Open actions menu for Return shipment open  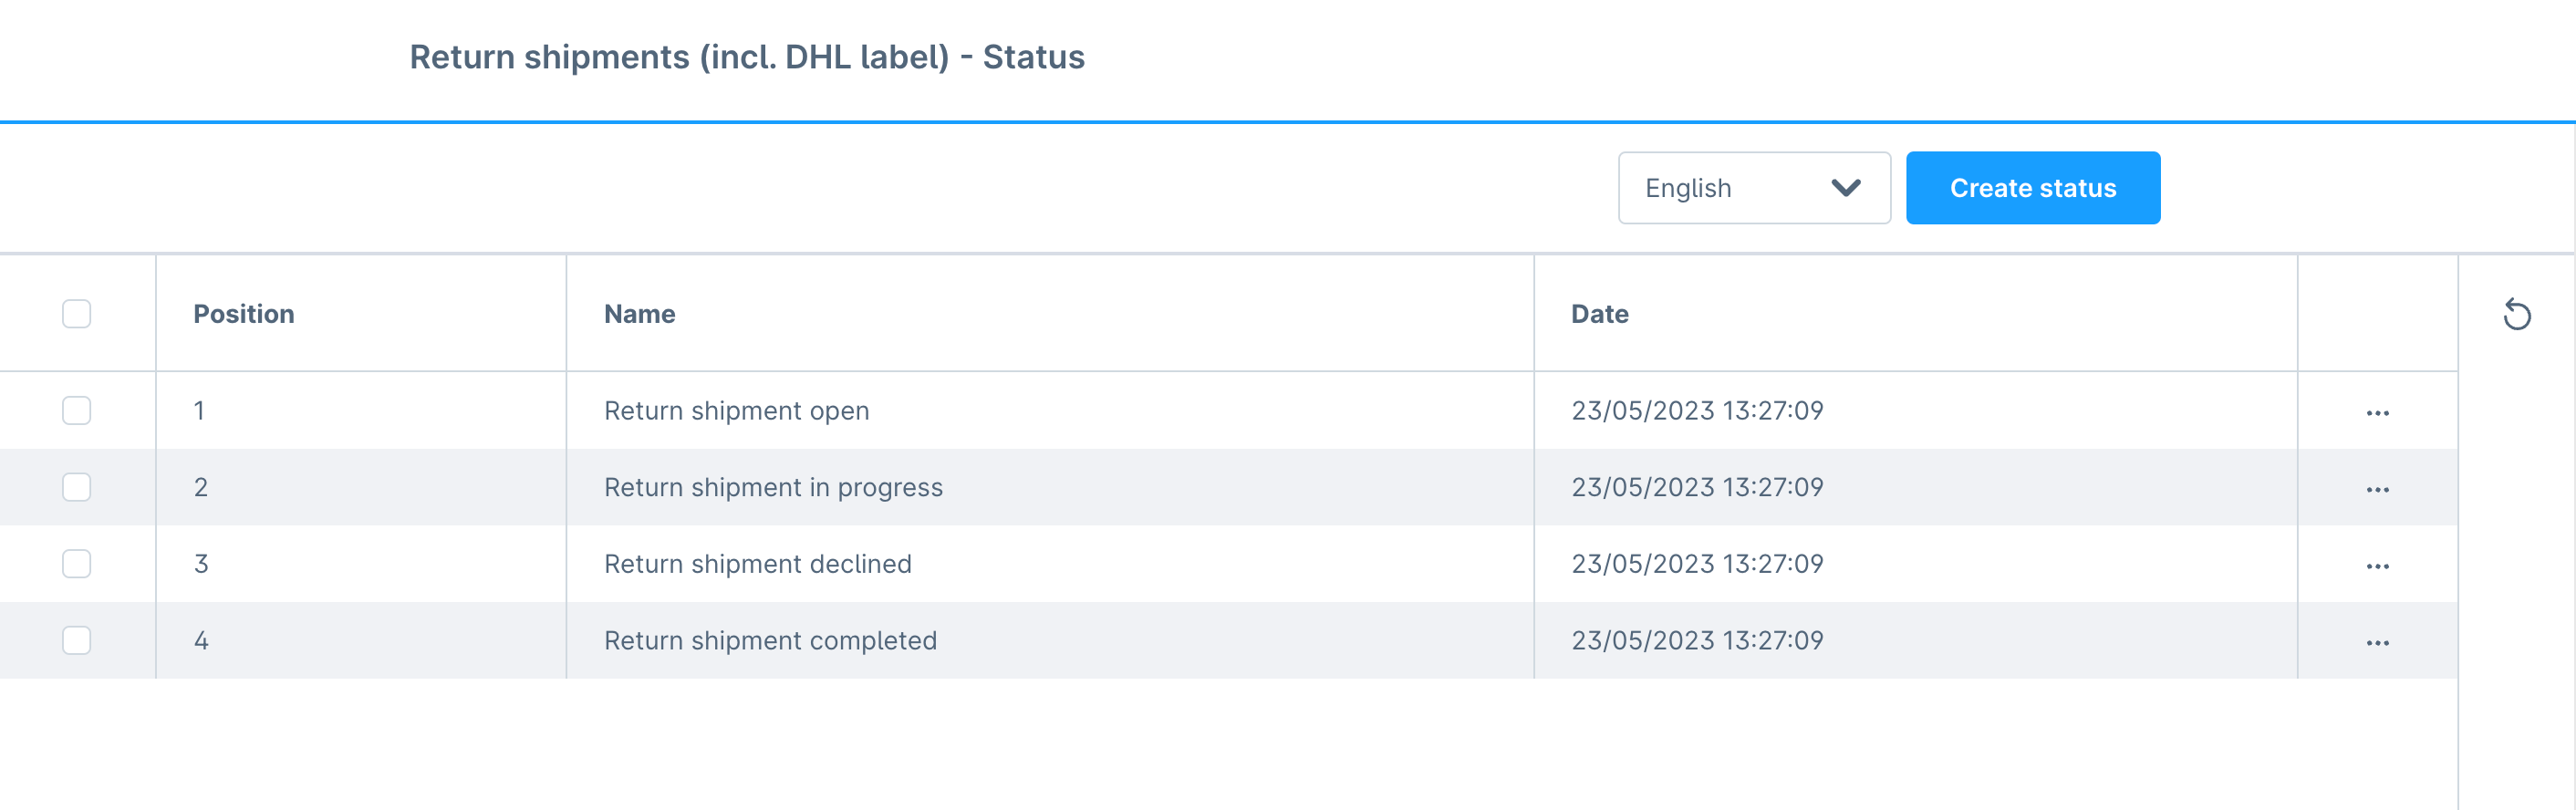[x=2377, y=412]
